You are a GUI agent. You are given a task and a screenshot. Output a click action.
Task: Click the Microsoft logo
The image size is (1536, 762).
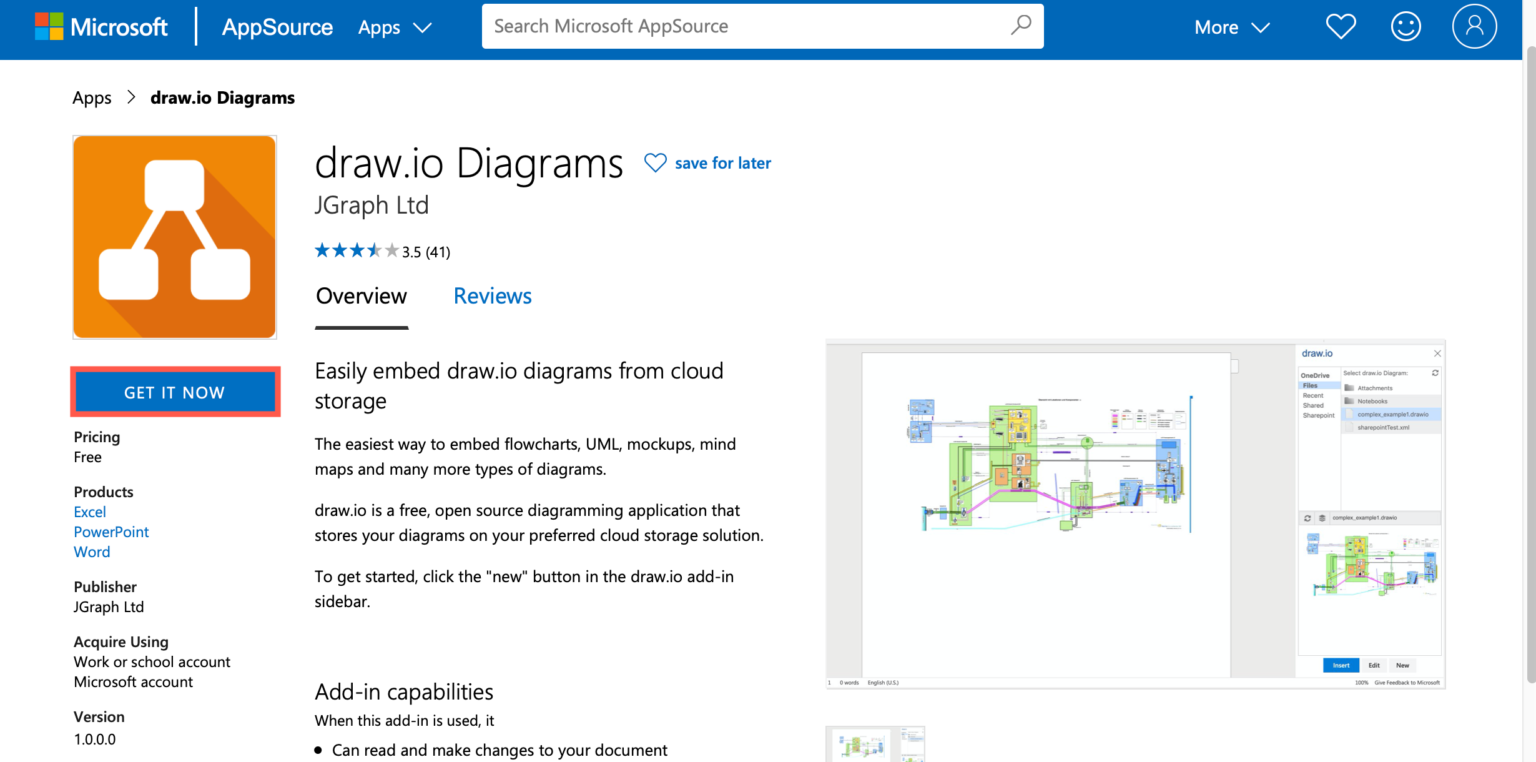(x=101, y=27)
